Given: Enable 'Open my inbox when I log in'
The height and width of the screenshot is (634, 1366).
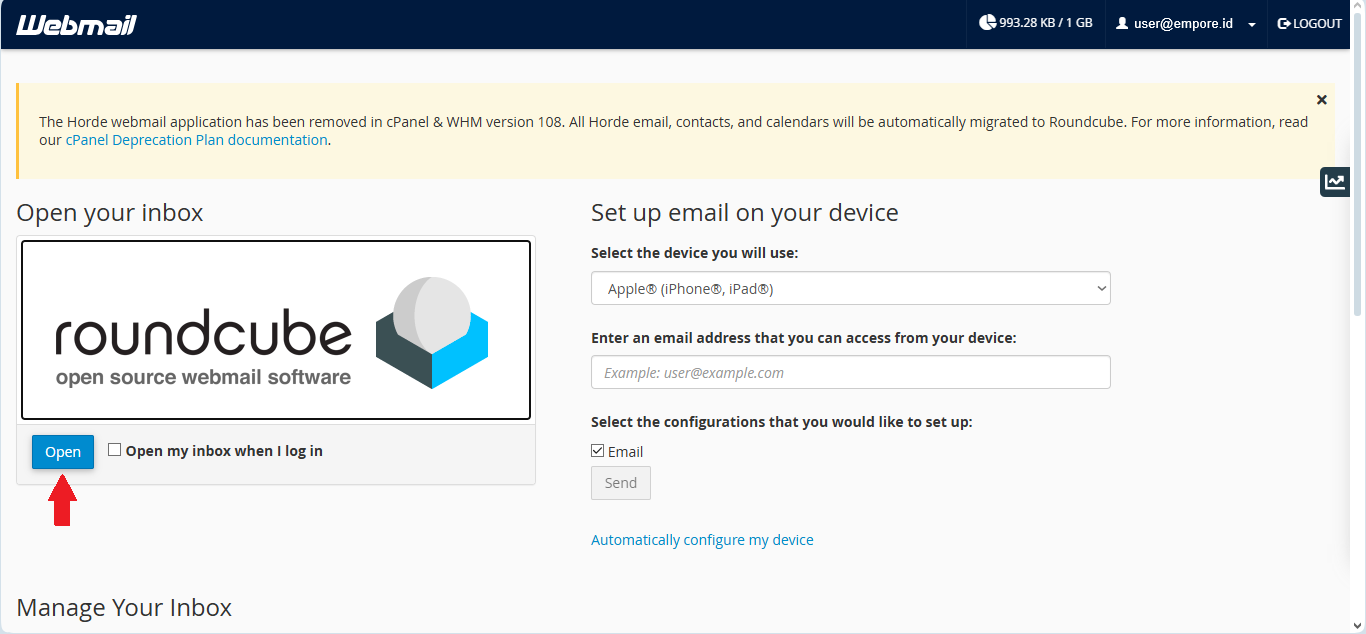Looking at the screenshot, I should pos(115,450).
